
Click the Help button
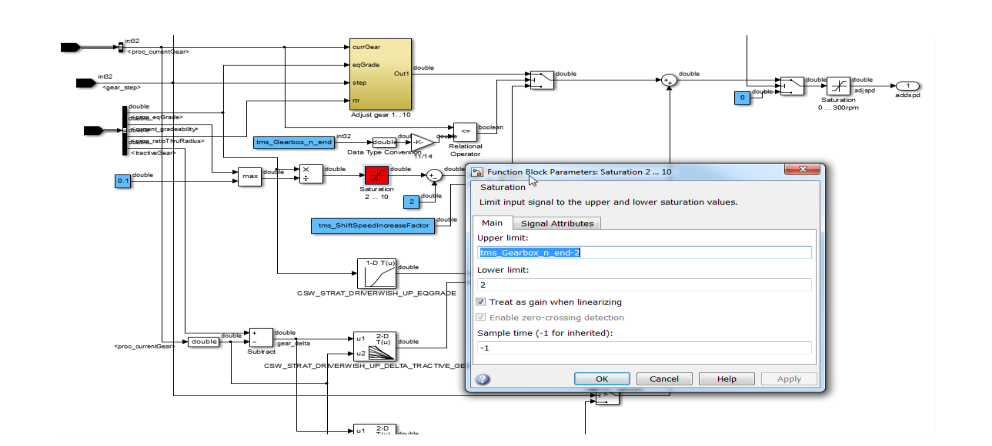tap(726, 379)
